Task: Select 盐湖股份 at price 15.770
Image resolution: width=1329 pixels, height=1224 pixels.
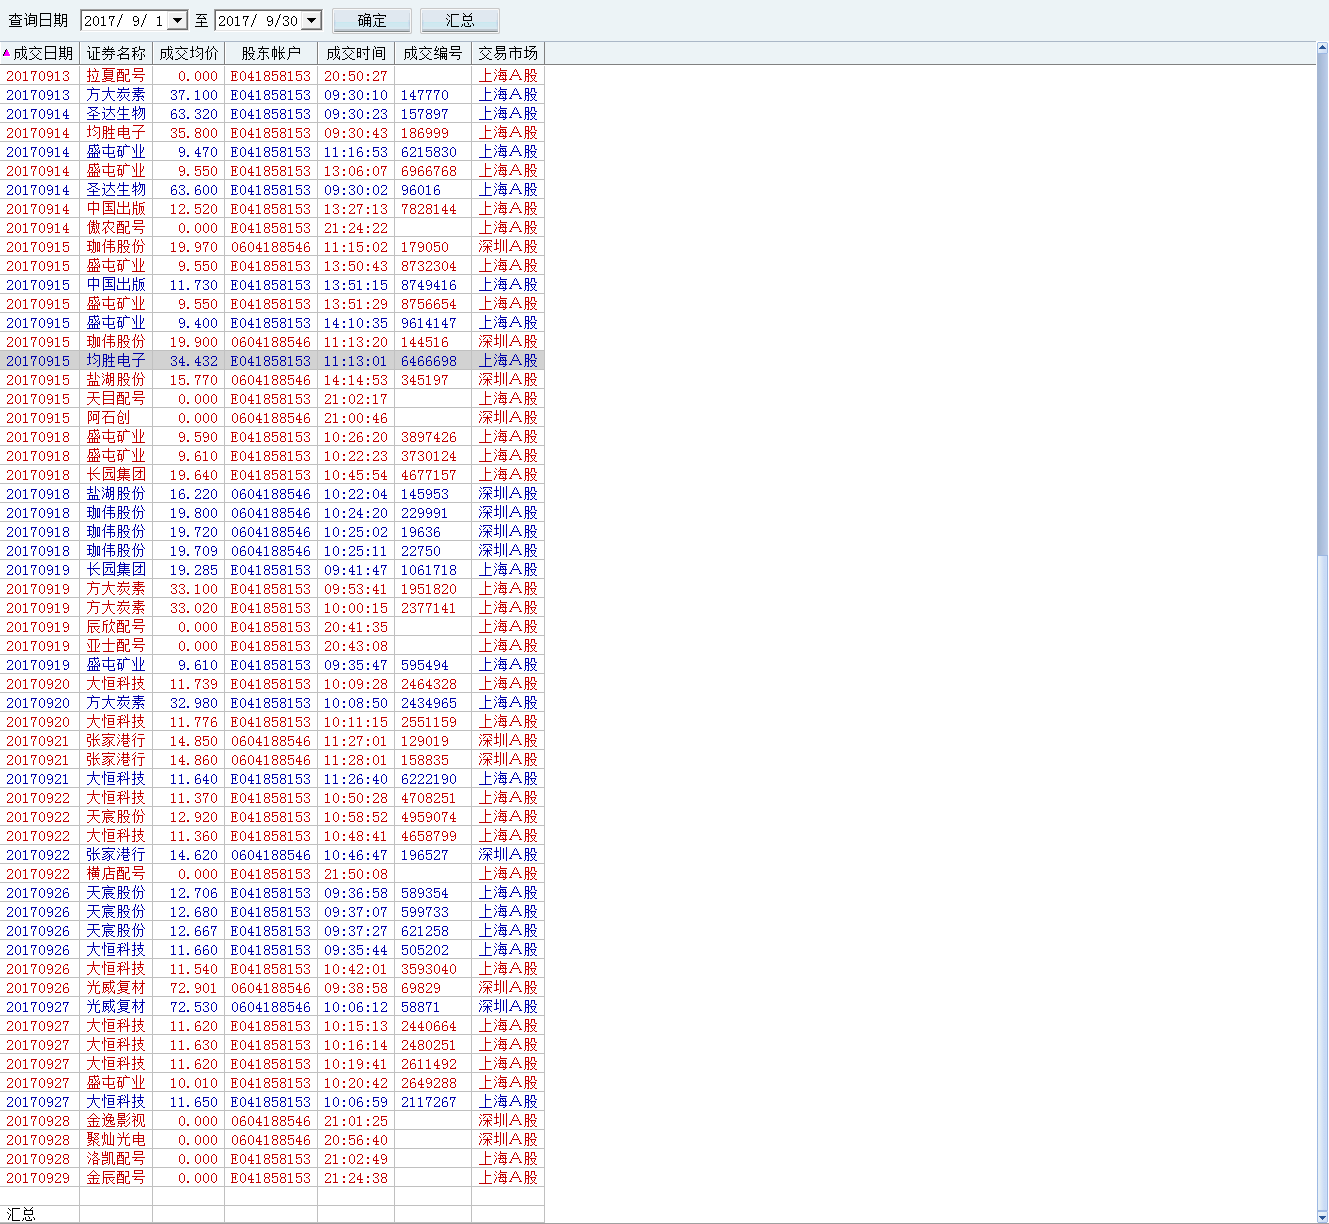Action: click(x=116, y=380)
